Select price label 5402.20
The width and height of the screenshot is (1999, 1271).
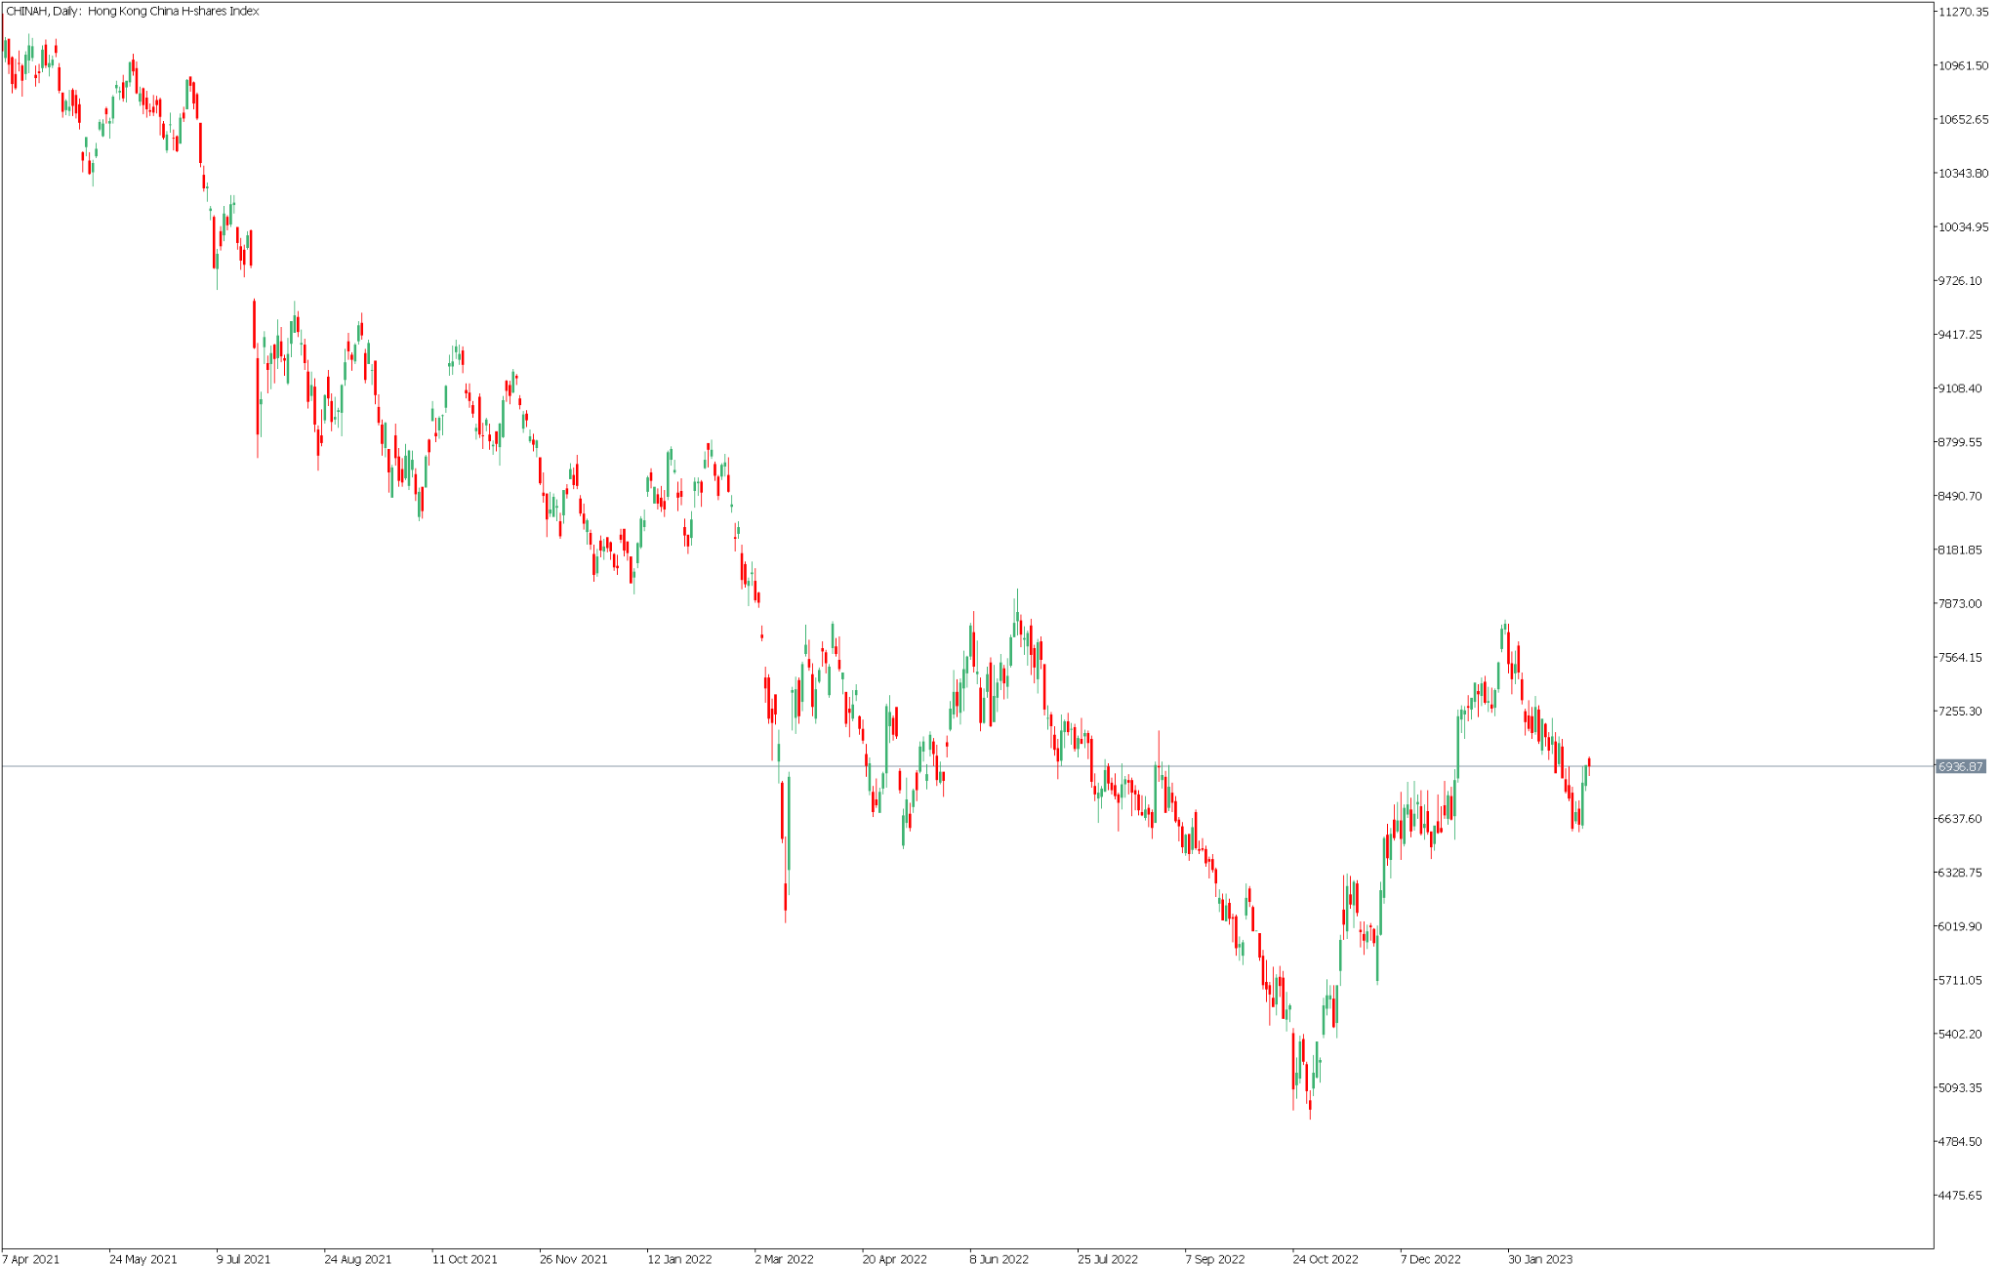[1960, 1034]
